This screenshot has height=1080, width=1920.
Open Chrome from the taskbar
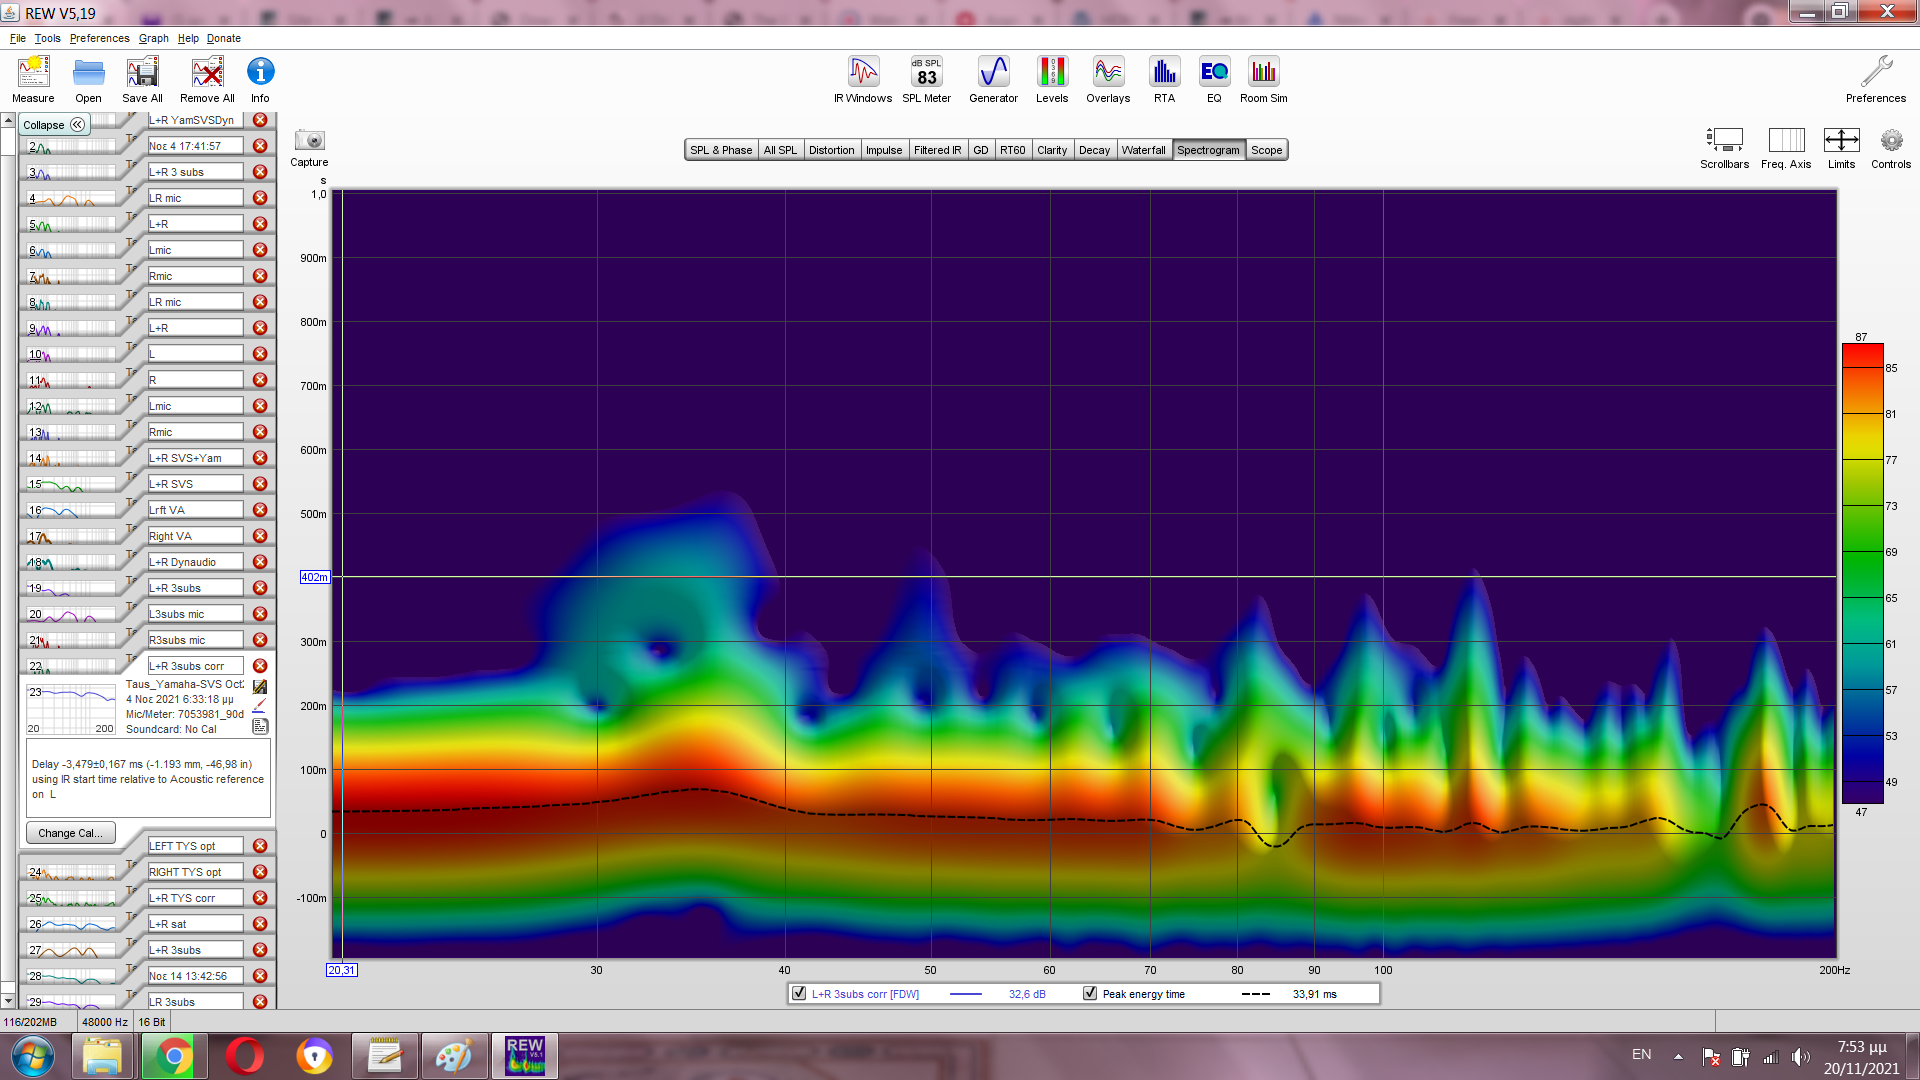point(174,1056)
